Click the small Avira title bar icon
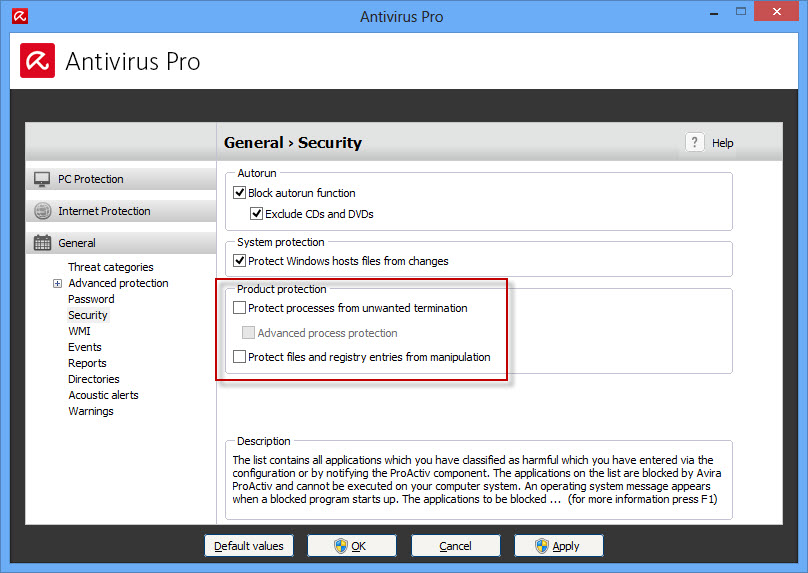Viewport: 808px width, 573px height. click(x=20, y=16)
